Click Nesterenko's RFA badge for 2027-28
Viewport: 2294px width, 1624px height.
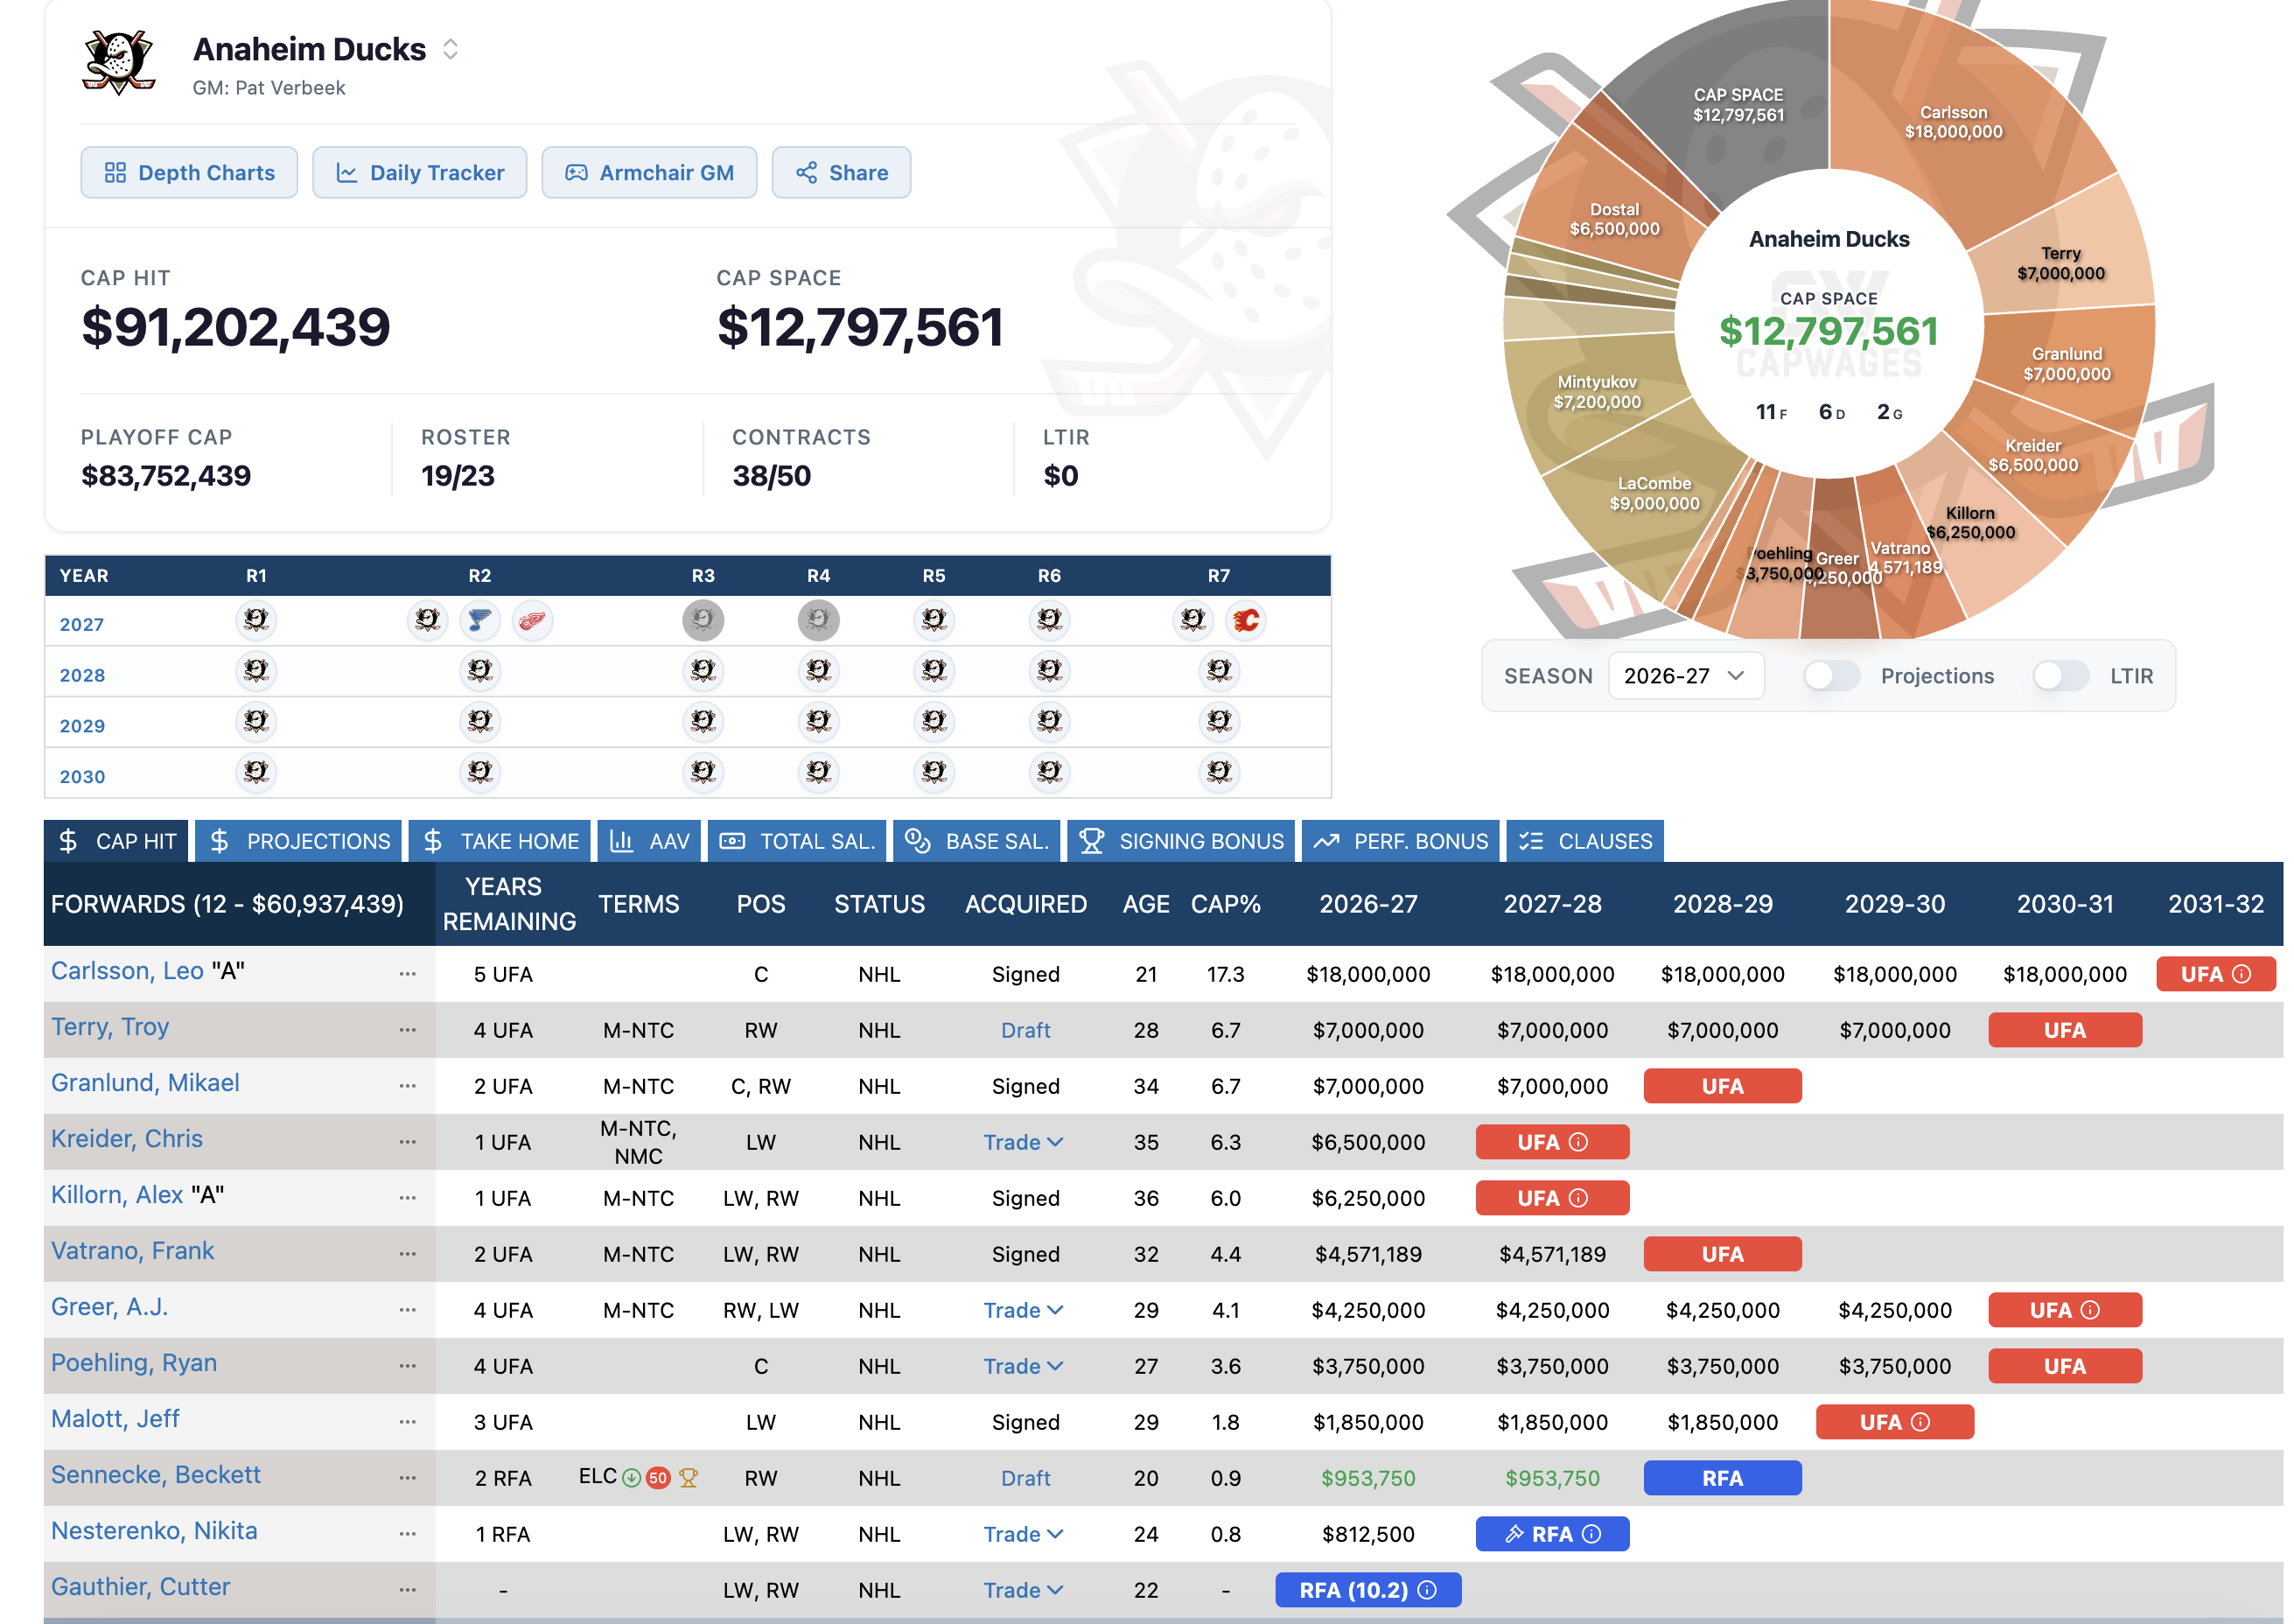point(1552,1534)
